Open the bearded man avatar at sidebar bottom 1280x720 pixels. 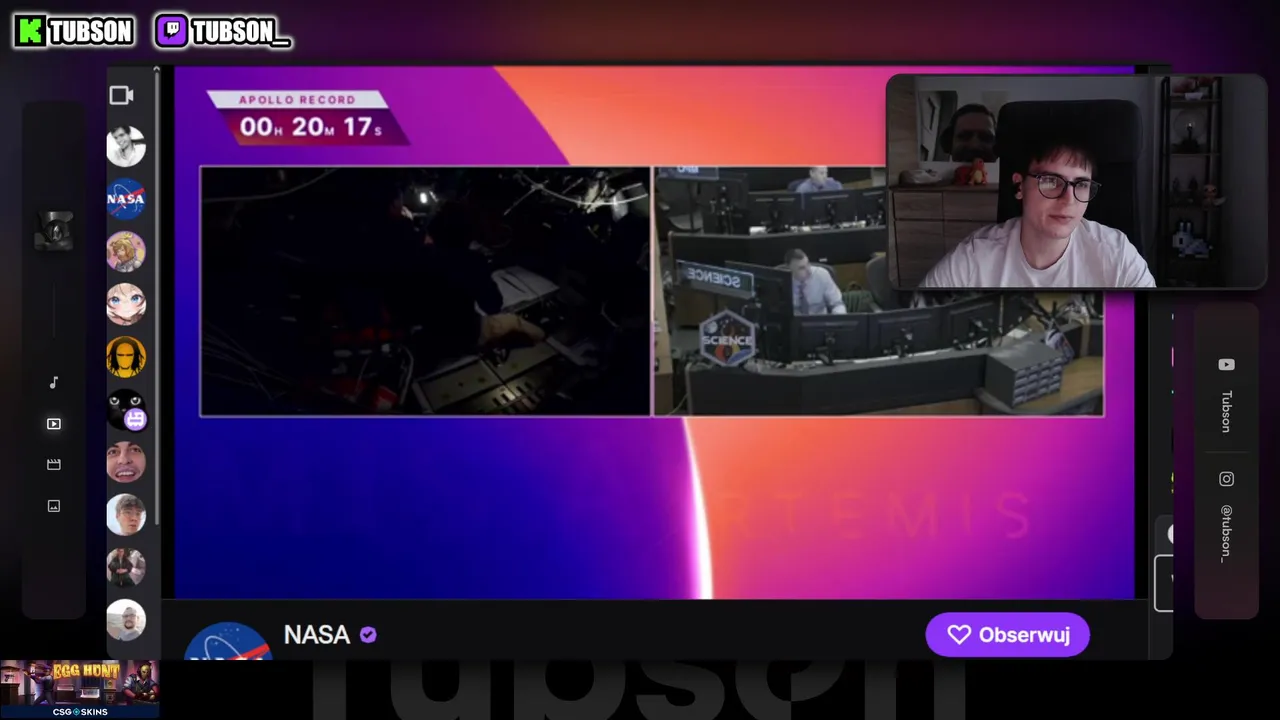click(x=126, y=620)
